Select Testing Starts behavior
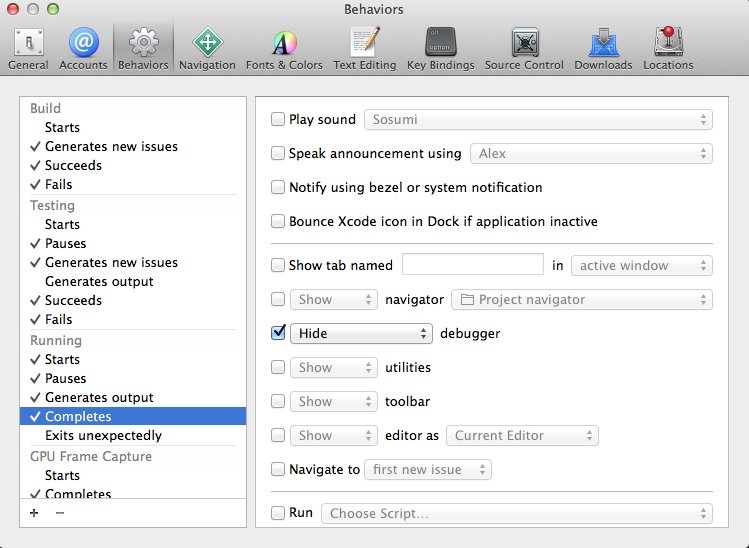This screenshot has height=548, width=749. [133, 224]
